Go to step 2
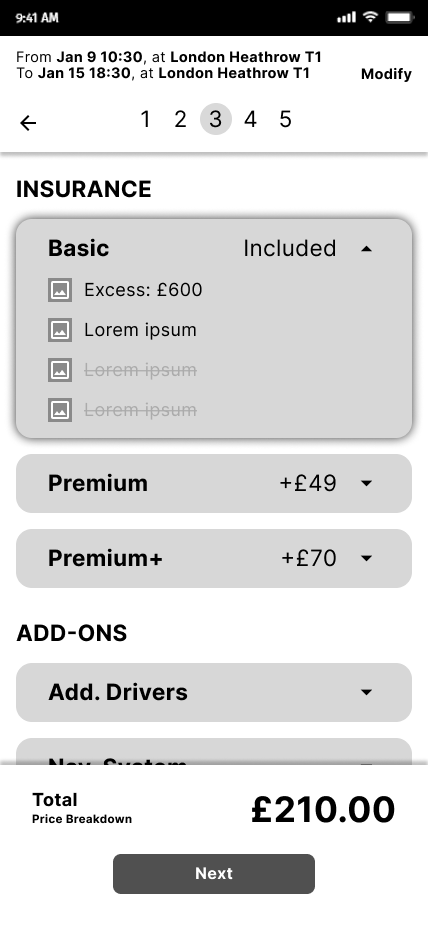Viewport: 428px width, 926px height. click(x=180, y=119)
